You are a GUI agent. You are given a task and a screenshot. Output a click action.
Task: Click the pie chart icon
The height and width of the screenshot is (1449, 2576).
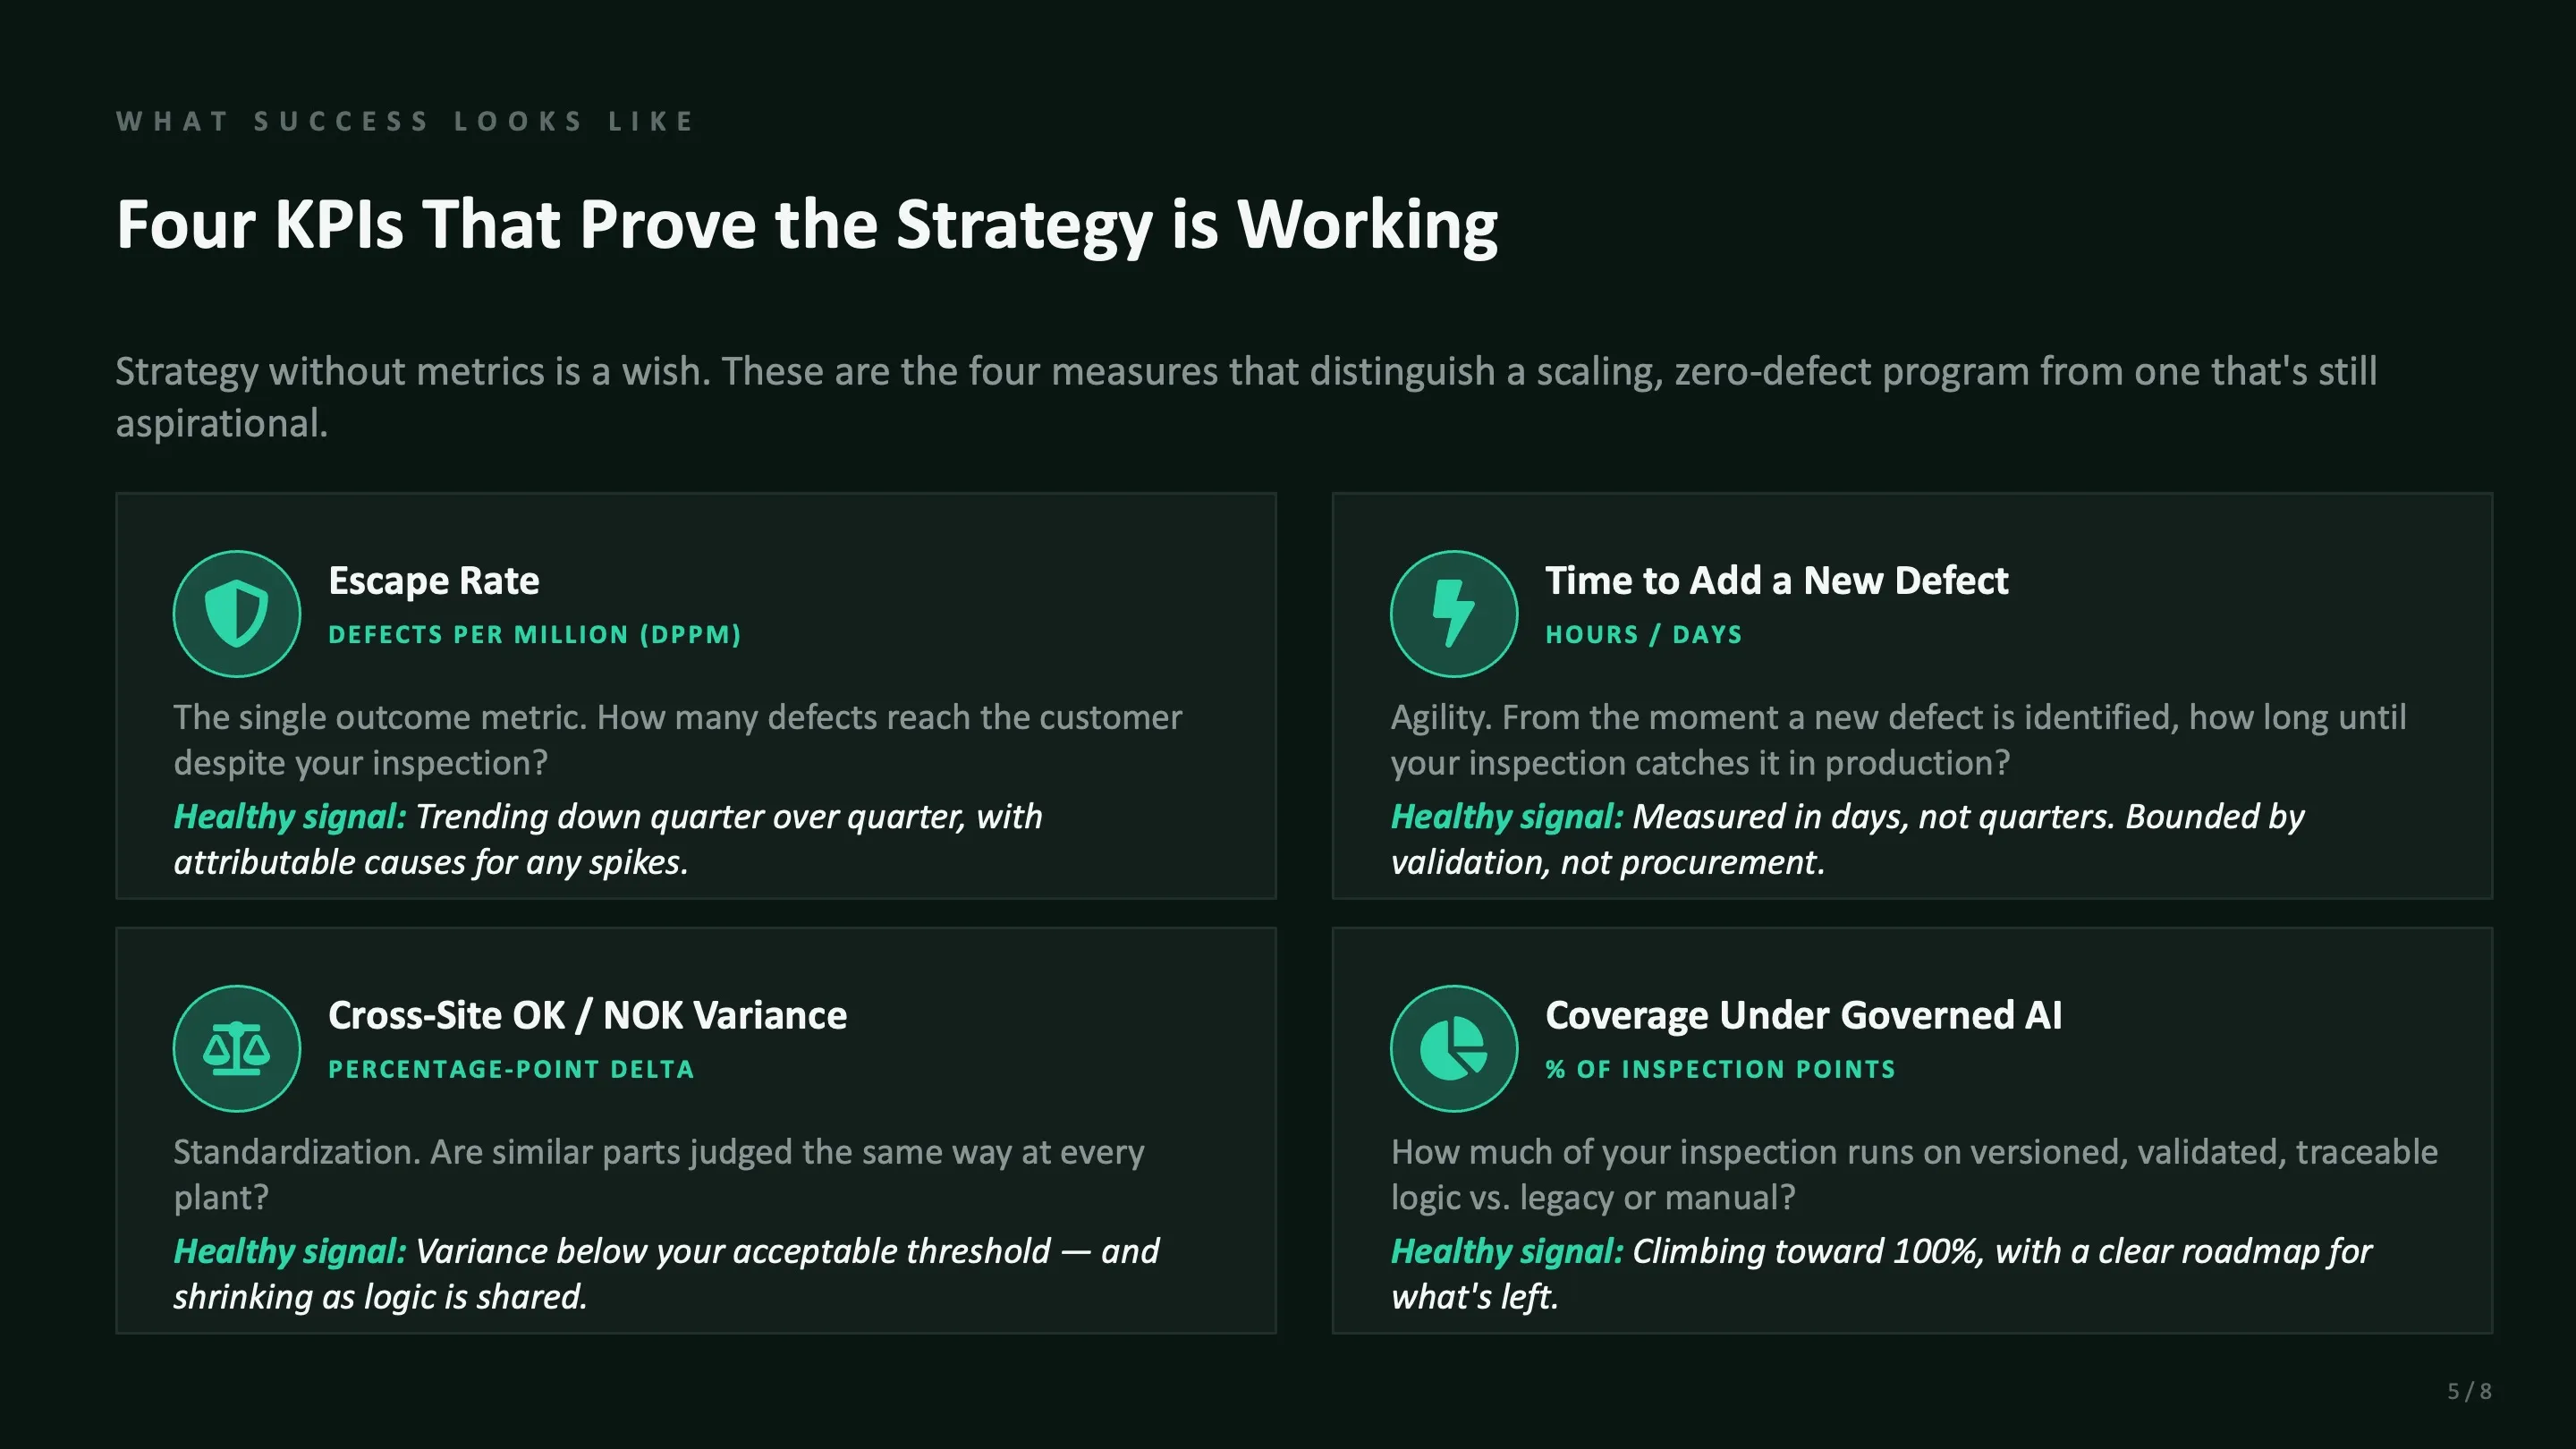[1454, 1049]
